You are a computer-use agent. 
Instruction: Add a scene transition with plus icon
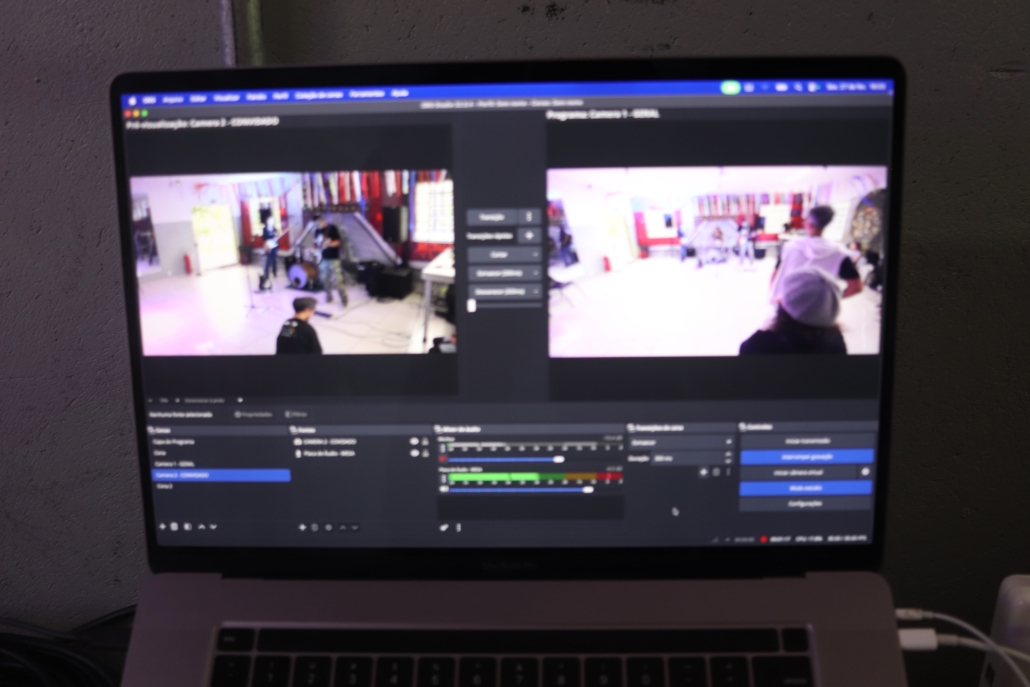tap(703, 471)
